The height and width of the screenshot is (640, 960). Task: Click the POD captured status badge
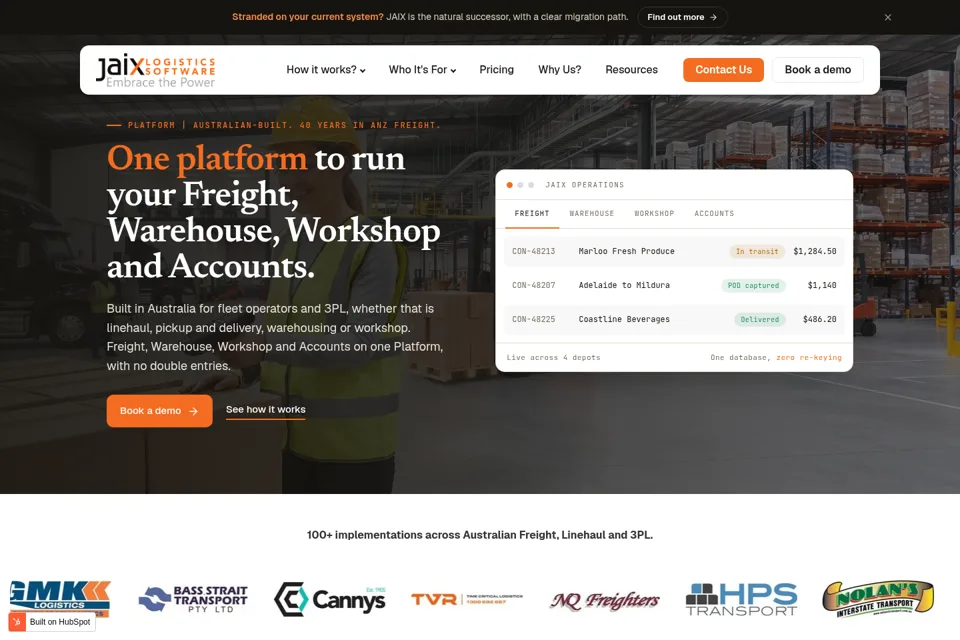point(753,285)
